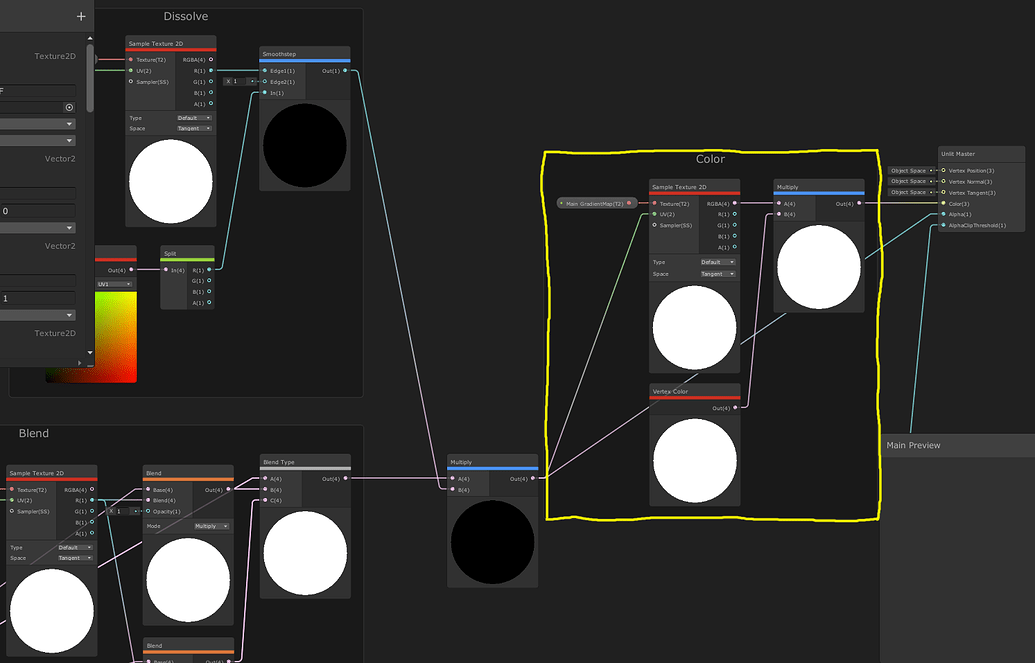Click the red-green gradient preview of the UV node
This screenshot has height=663, width=1035.
click(x=117, y=337)
